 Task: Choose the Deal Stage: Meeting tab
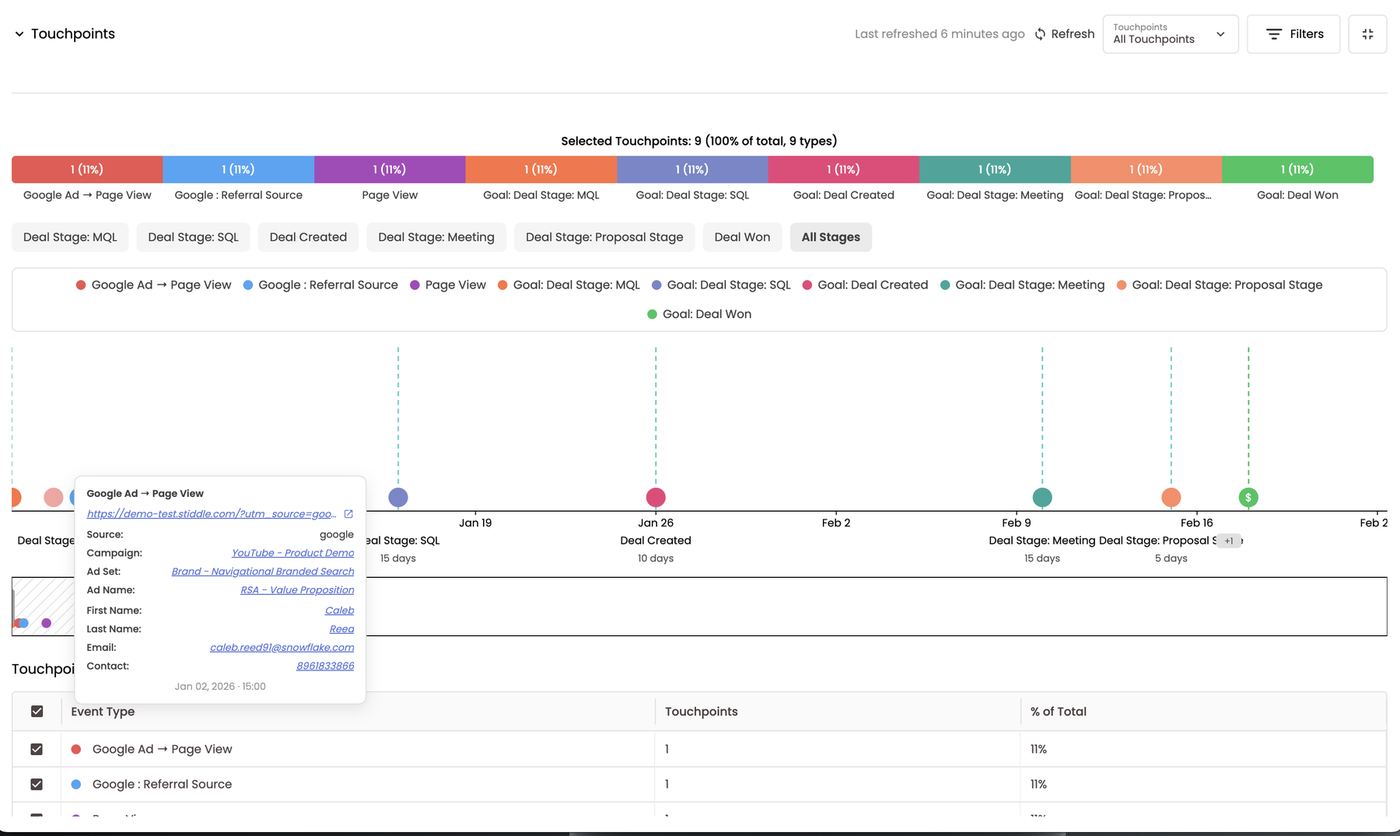coord(436,237)
